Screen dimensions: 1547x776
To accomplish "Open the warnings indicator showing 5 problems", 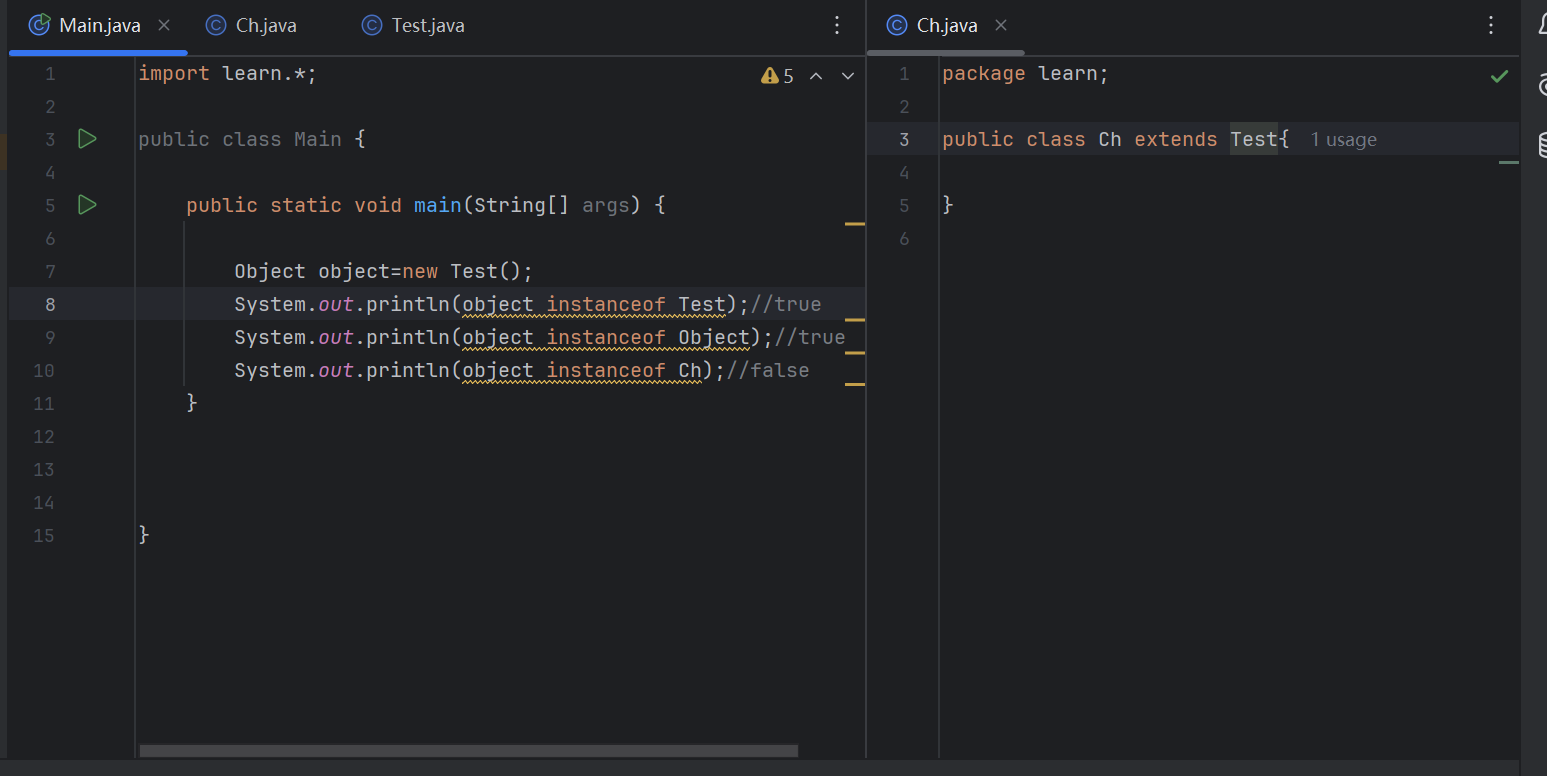I will tap(777, 76).
